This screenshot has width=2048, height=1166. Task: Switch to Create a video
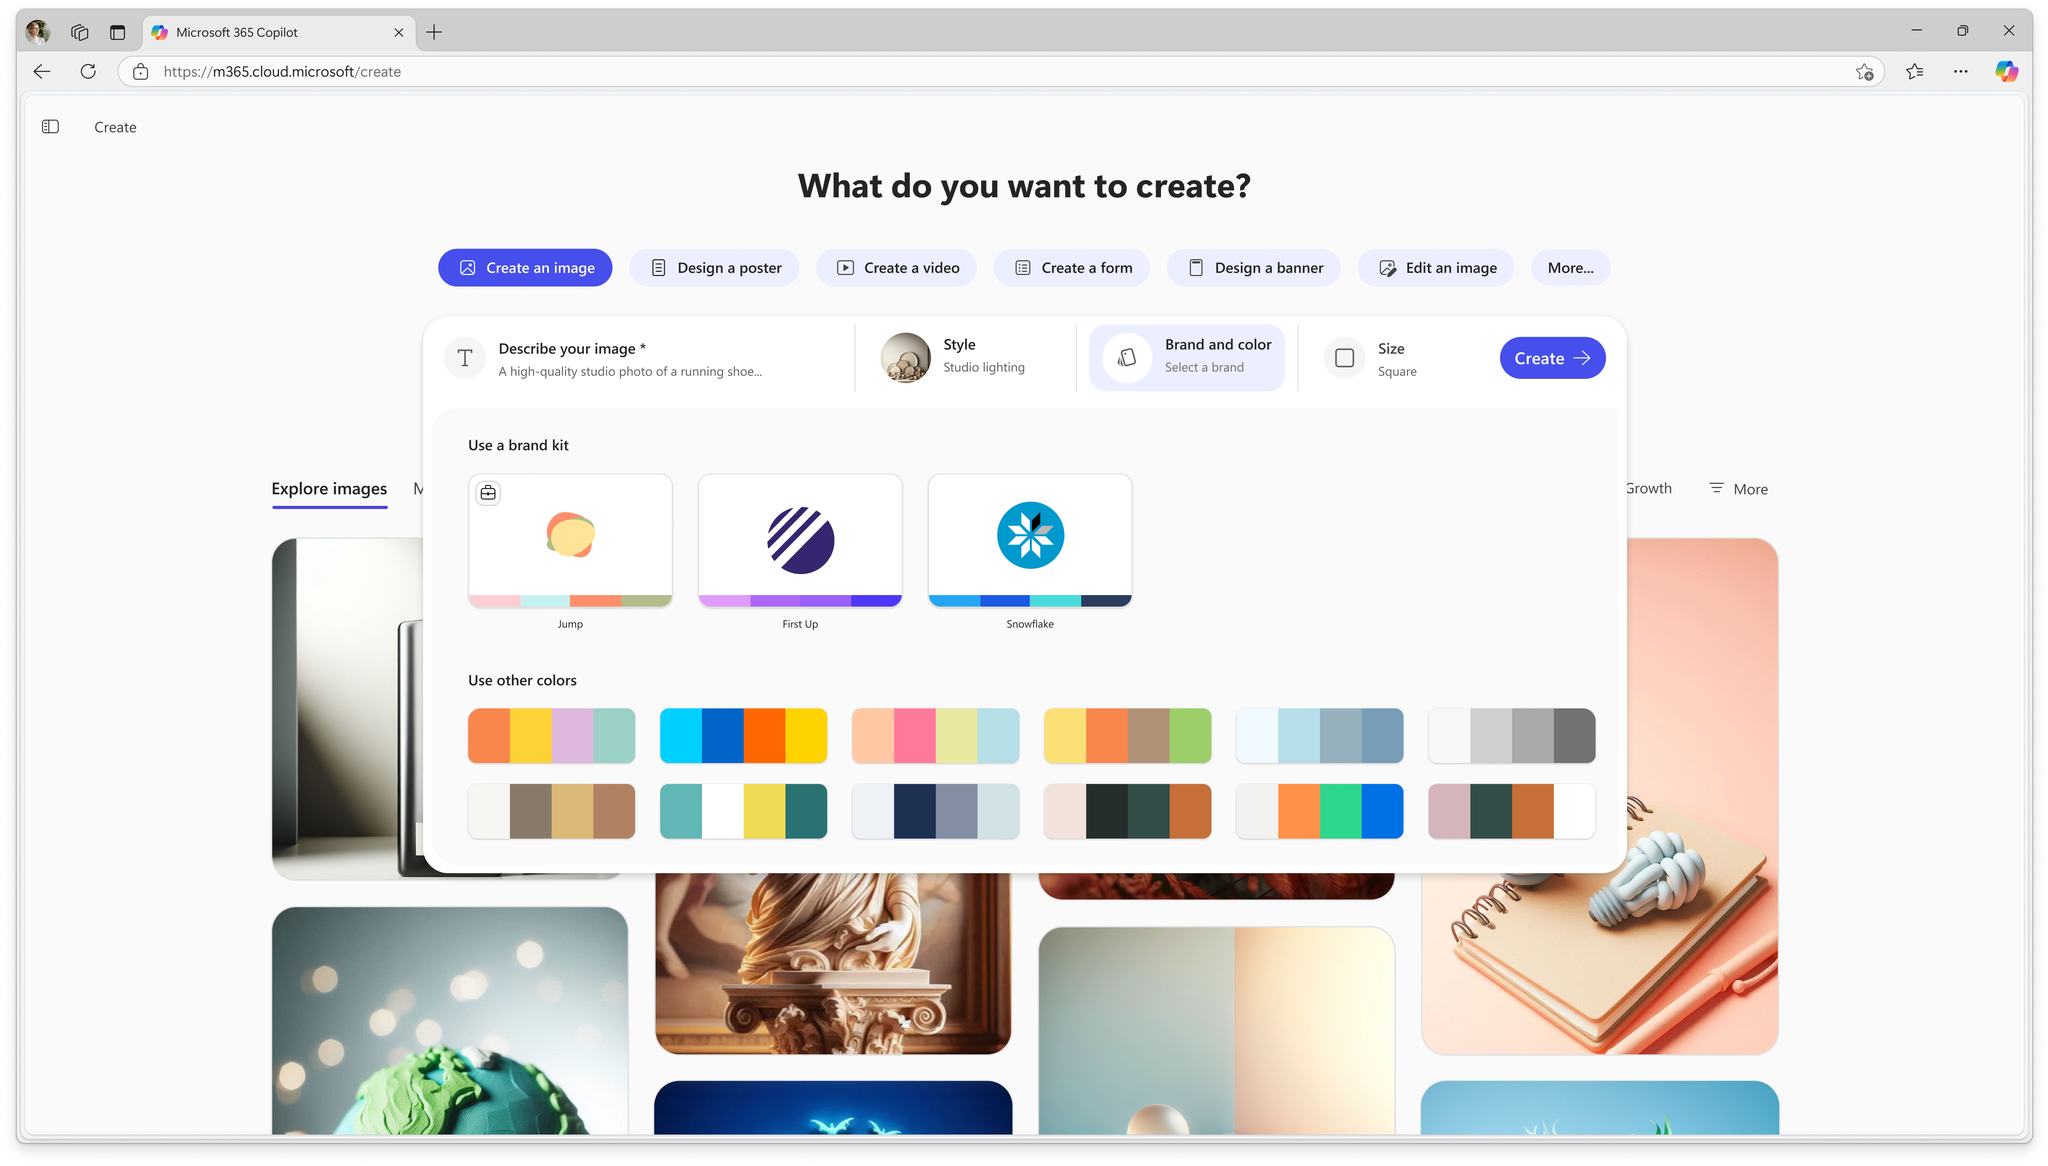(x=896, y=268)
